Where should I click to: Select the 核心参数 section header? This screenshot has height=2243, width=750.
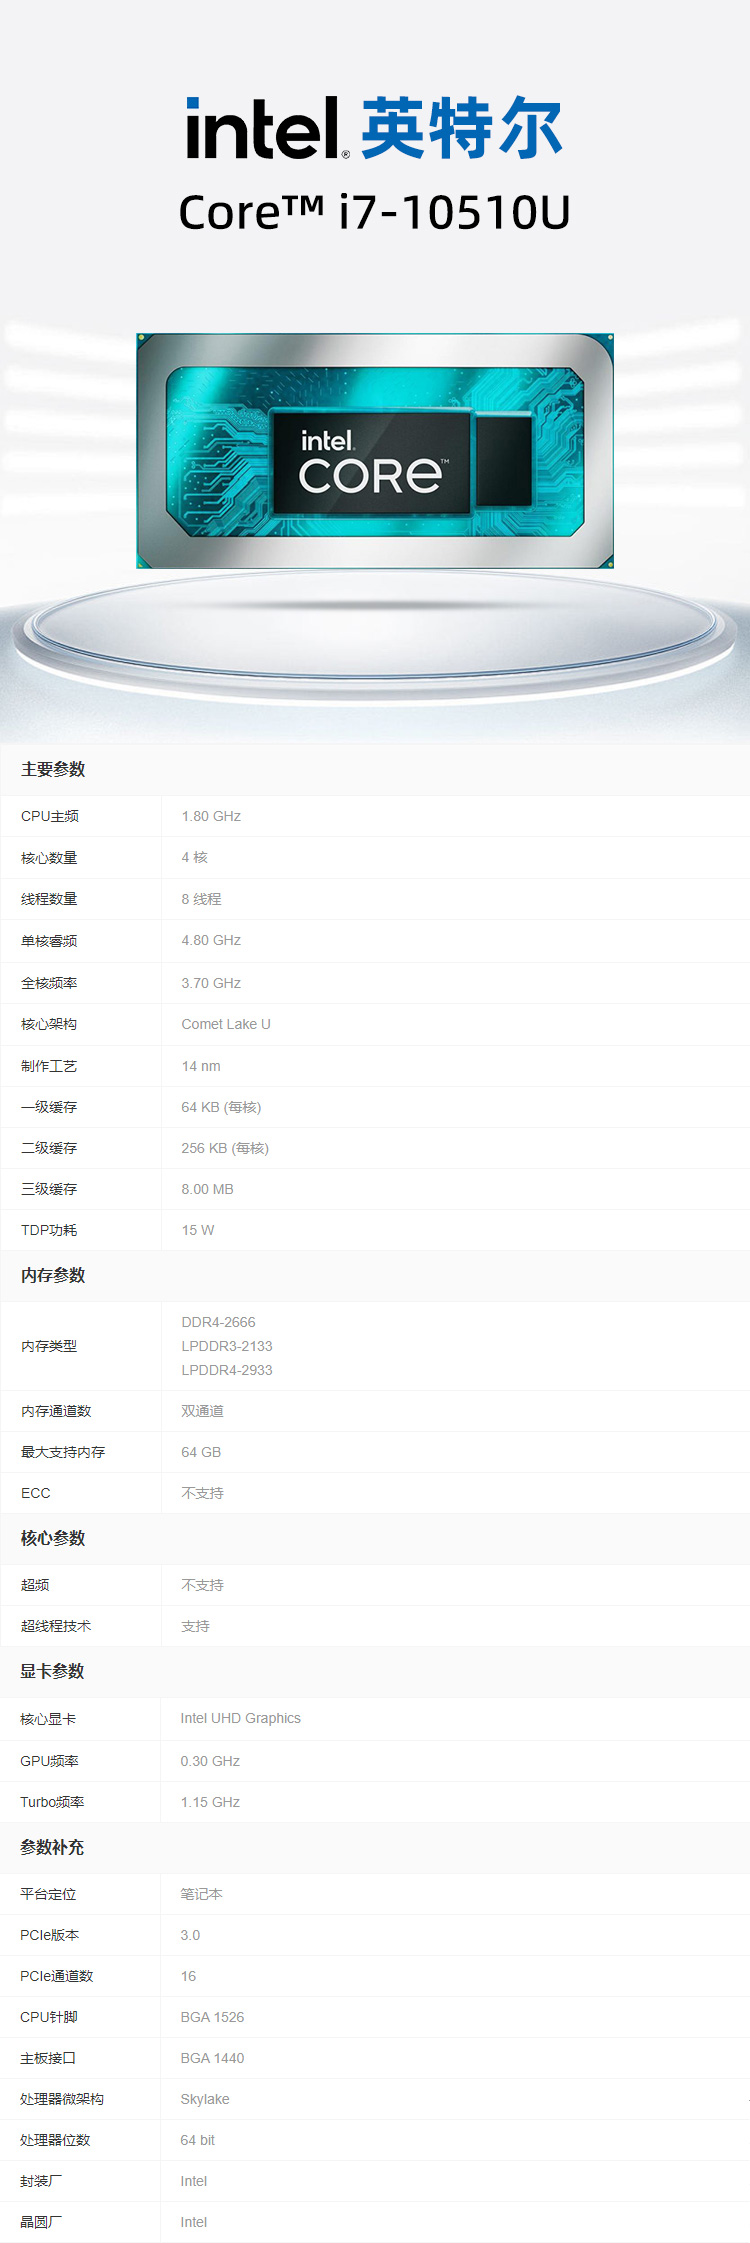(x=53, y=1538)
